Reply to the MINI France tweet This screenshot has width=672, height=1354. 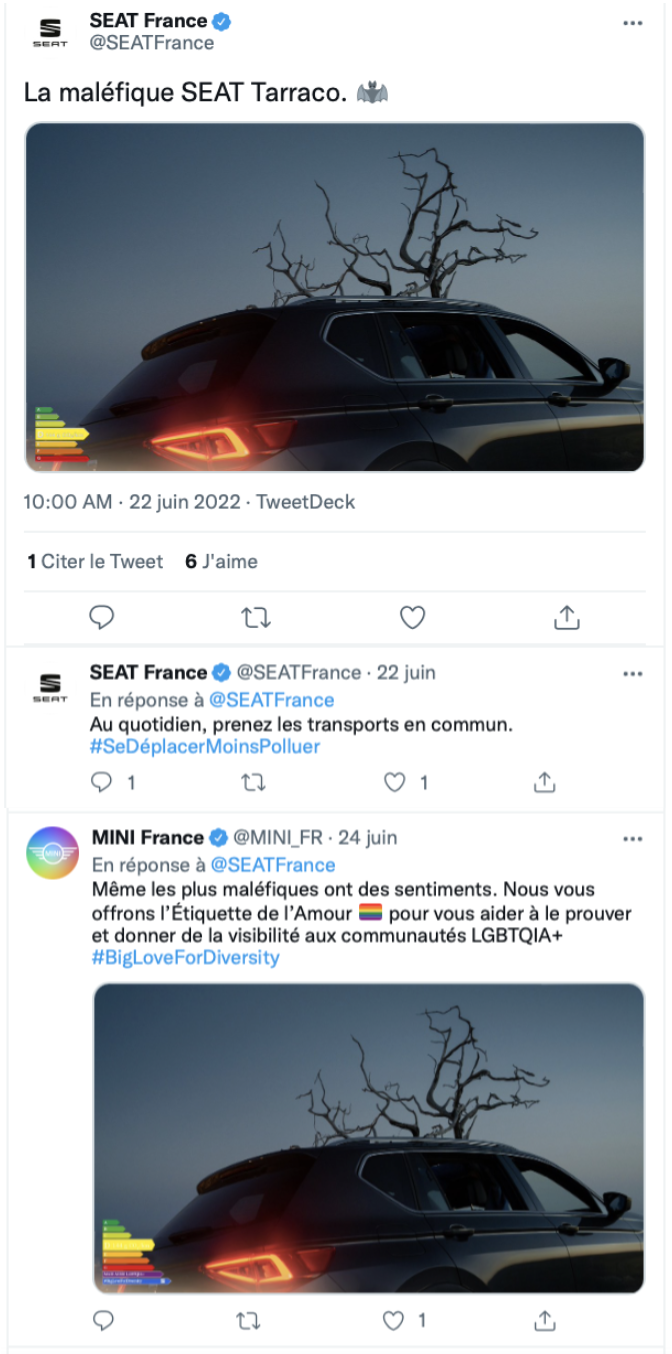click(x=103, y=1321)
